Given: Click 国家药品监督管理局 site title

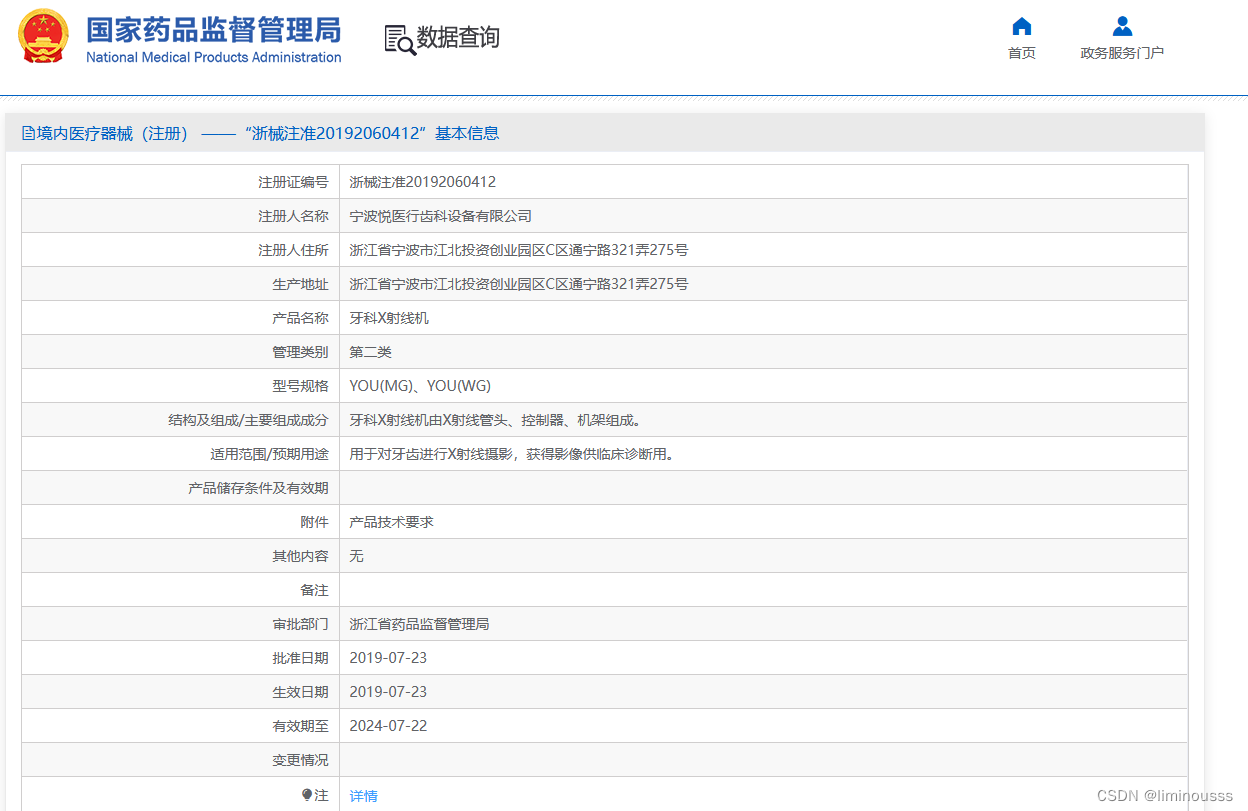Looking at the screenshot, I should tap(213, 30).
